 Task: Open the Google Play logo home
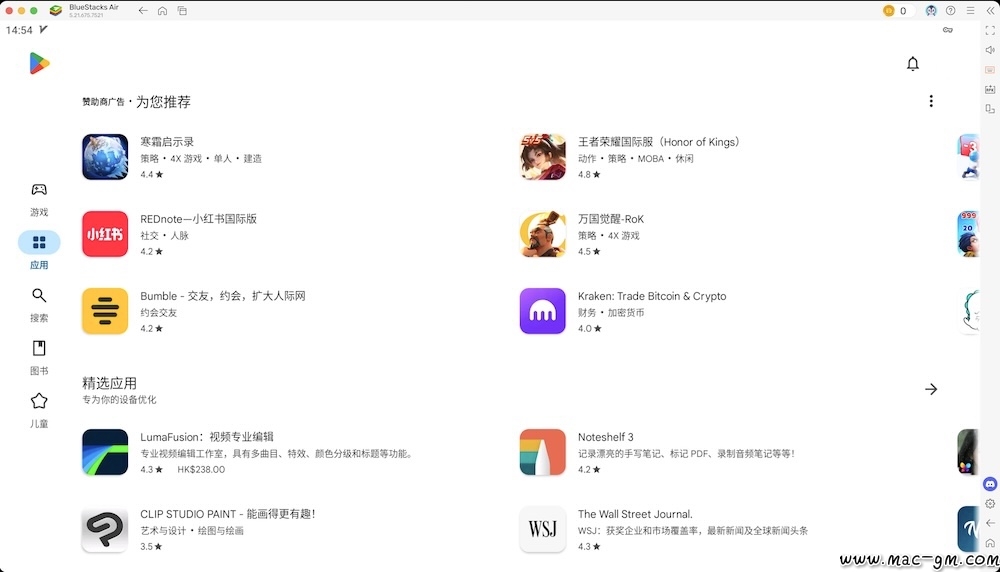click(39, 63)
